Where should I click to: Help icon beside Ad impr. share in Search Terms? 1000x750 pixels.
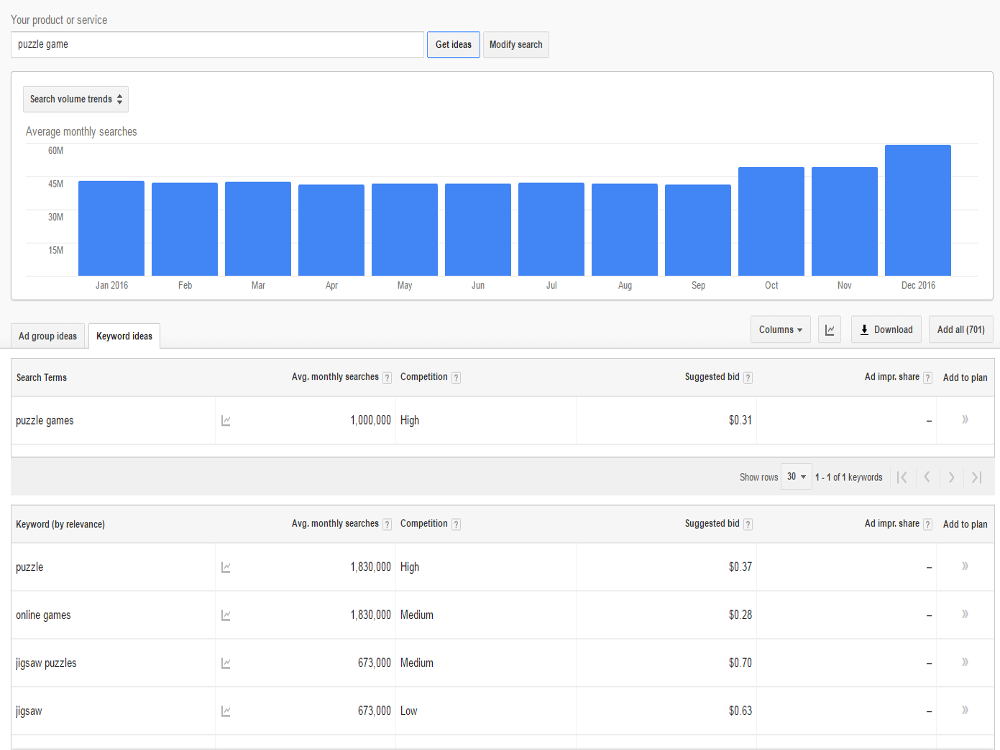(x=928, y=378)
